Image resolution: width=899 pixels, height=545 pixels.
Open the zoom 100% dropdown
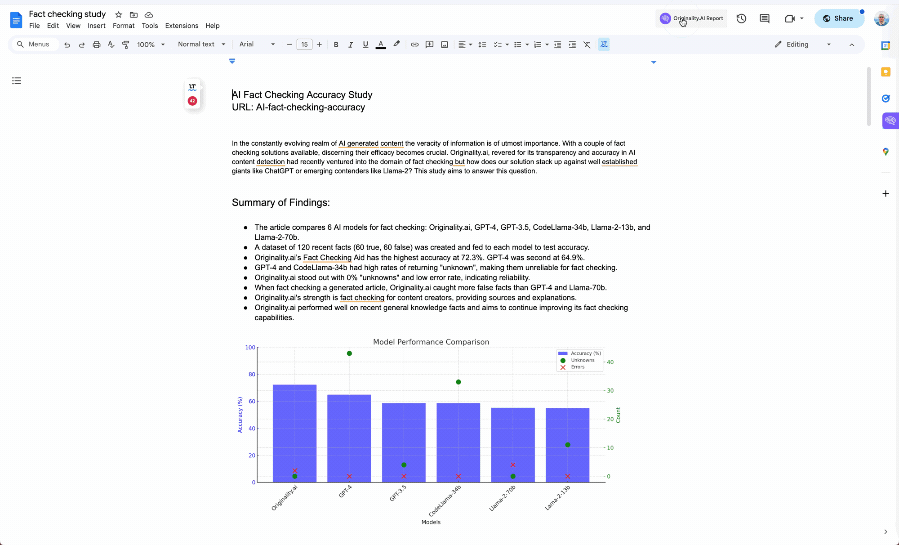click(151, 45)
